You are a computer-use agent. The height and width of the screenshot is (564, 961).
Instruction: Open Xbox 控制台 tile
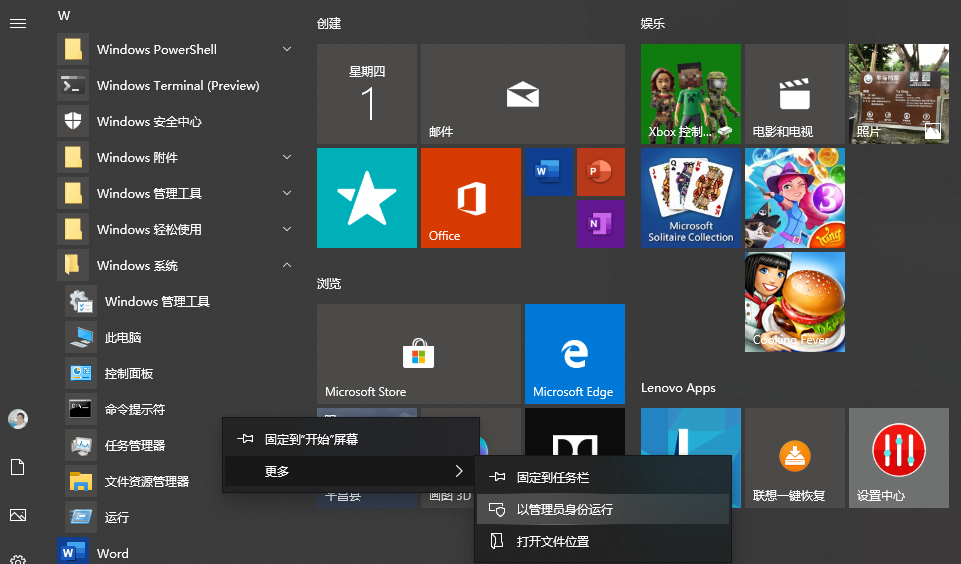[691, 94]
